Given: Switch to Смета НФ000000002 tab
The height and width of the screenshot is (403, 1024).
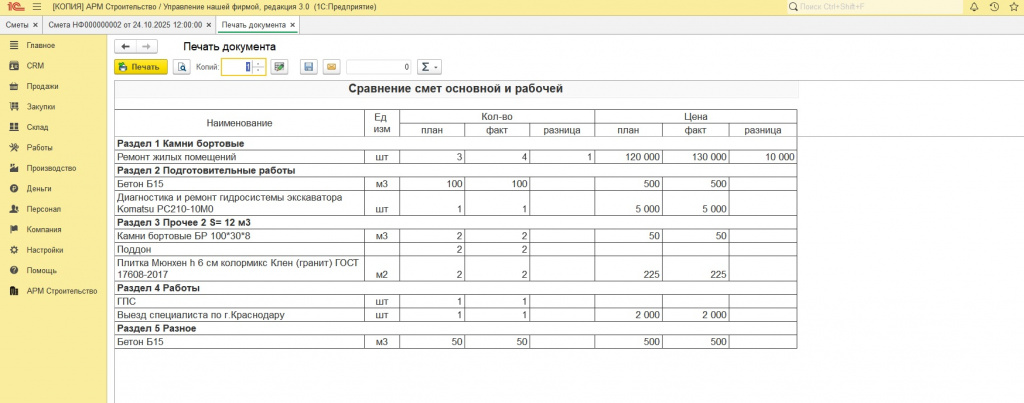Looking at the screenshot, I should click(125, 25).
